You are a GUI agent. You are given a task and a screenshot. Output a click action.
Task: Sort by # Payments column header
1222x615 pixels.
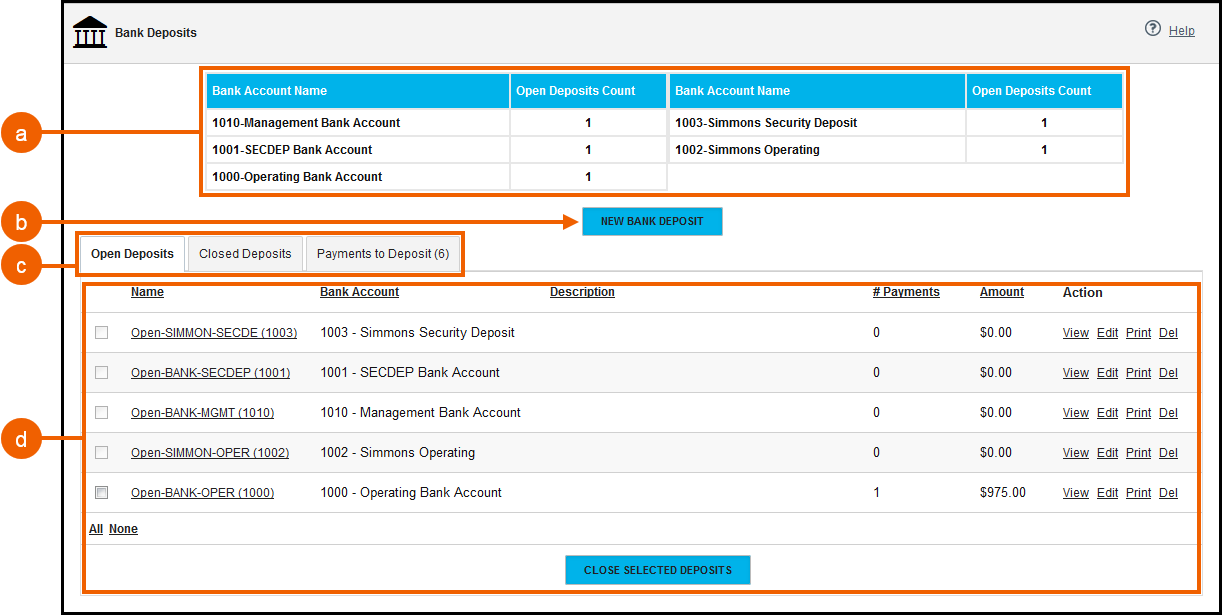pos(906,292)
